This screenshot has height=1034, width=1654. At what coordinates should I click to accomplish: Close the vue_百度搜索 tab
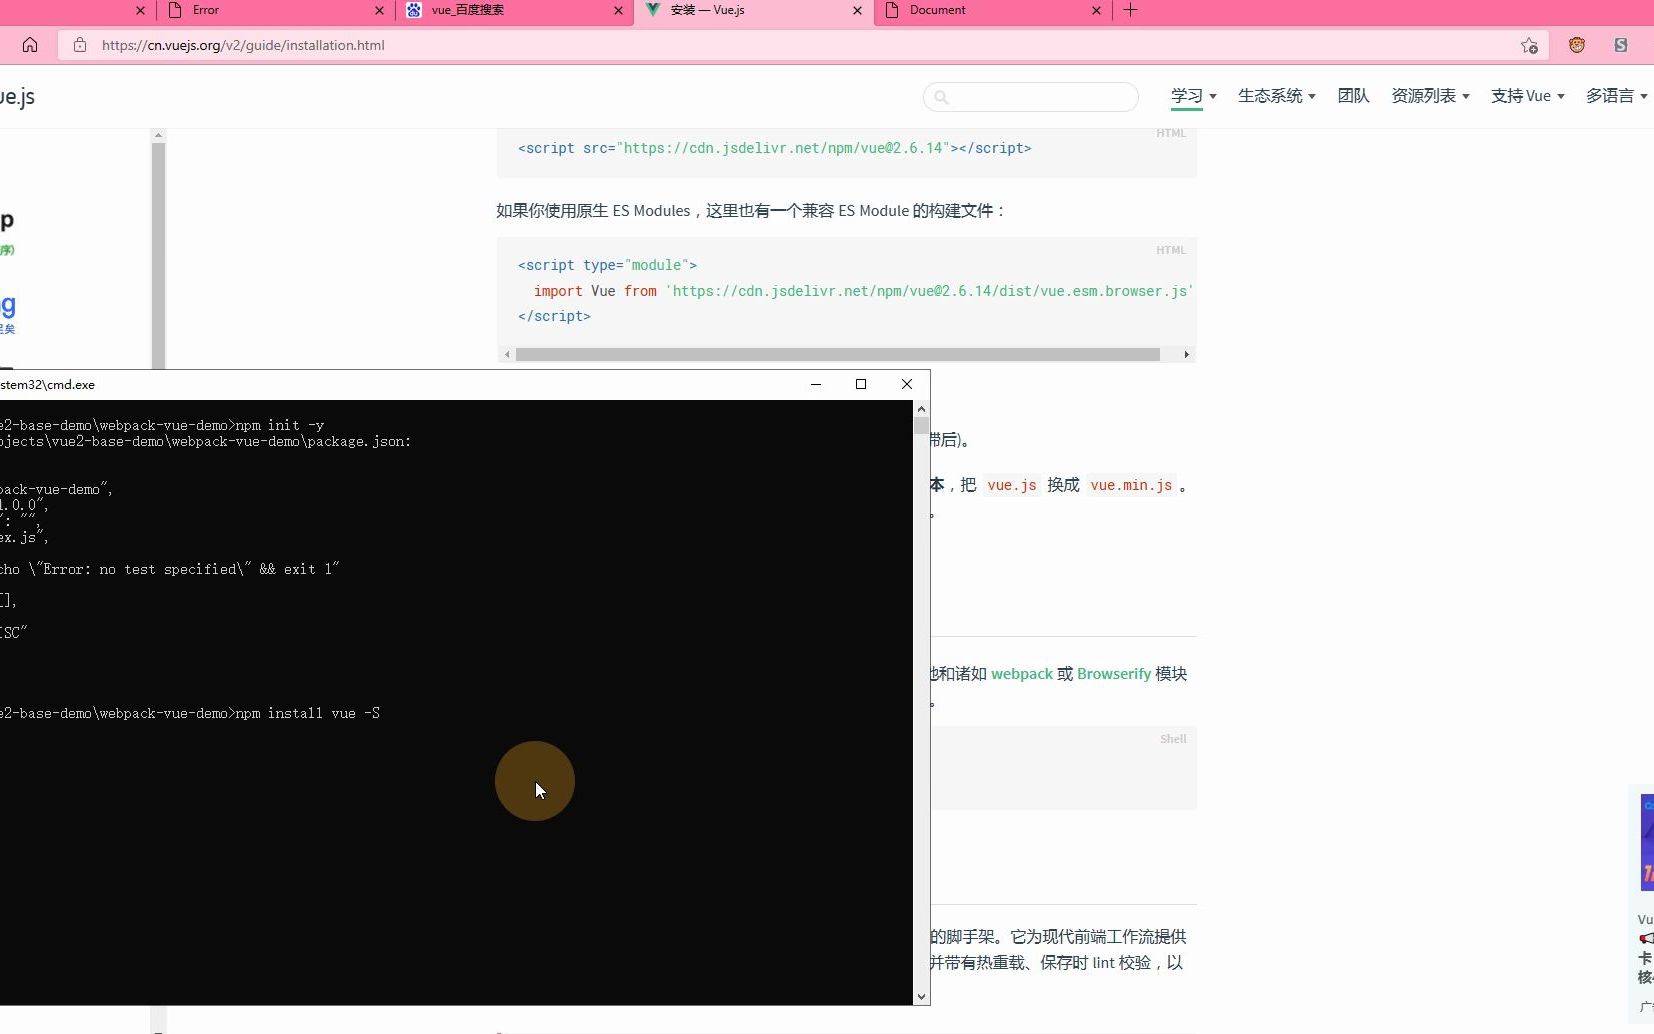[x=618, y=10]
